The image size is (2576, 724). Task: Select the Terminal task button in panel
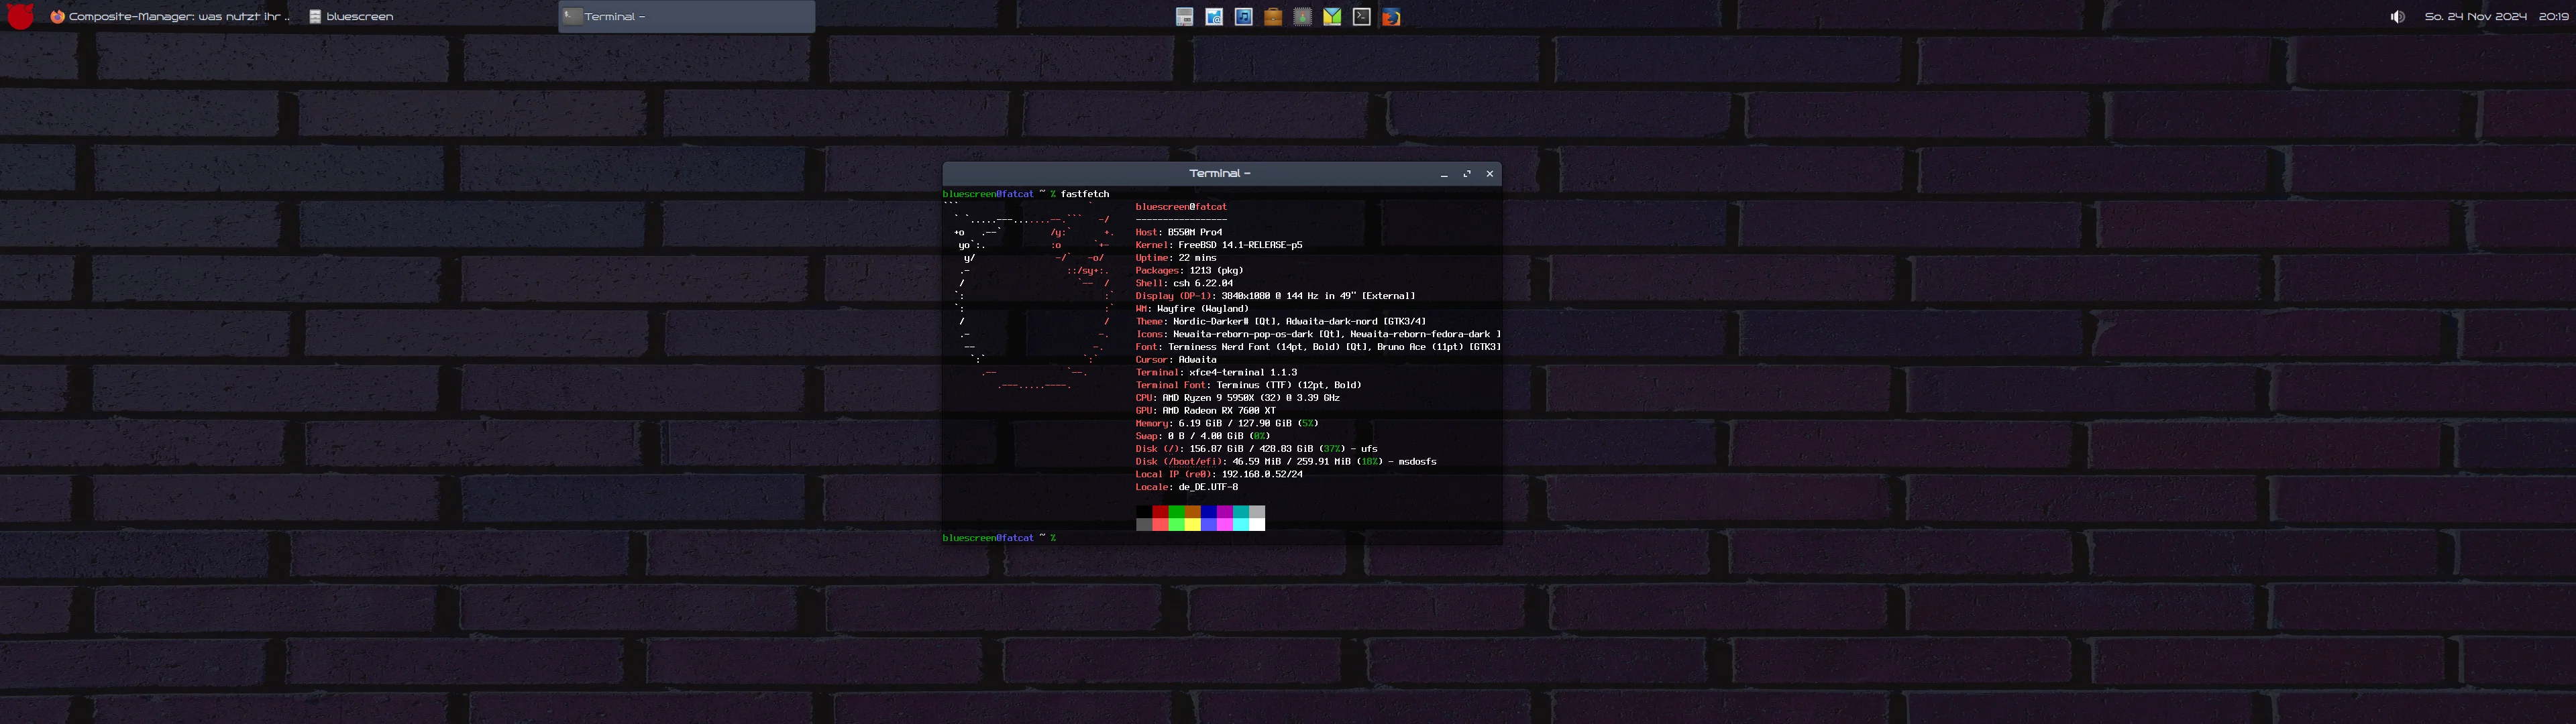click(687, 17)
